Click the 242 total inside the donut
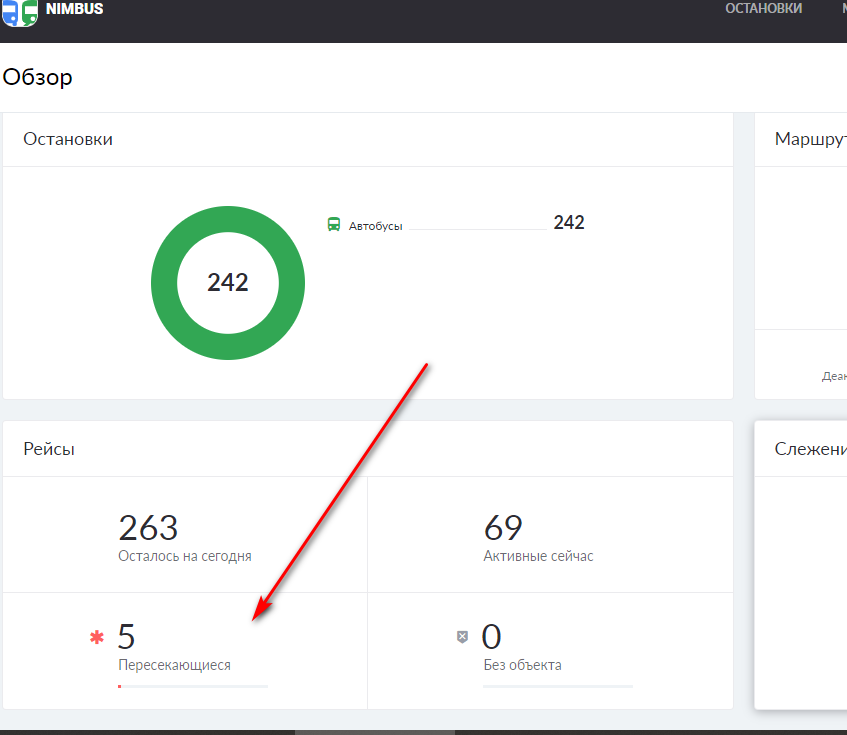847x735 pixels. coord(228,283)
